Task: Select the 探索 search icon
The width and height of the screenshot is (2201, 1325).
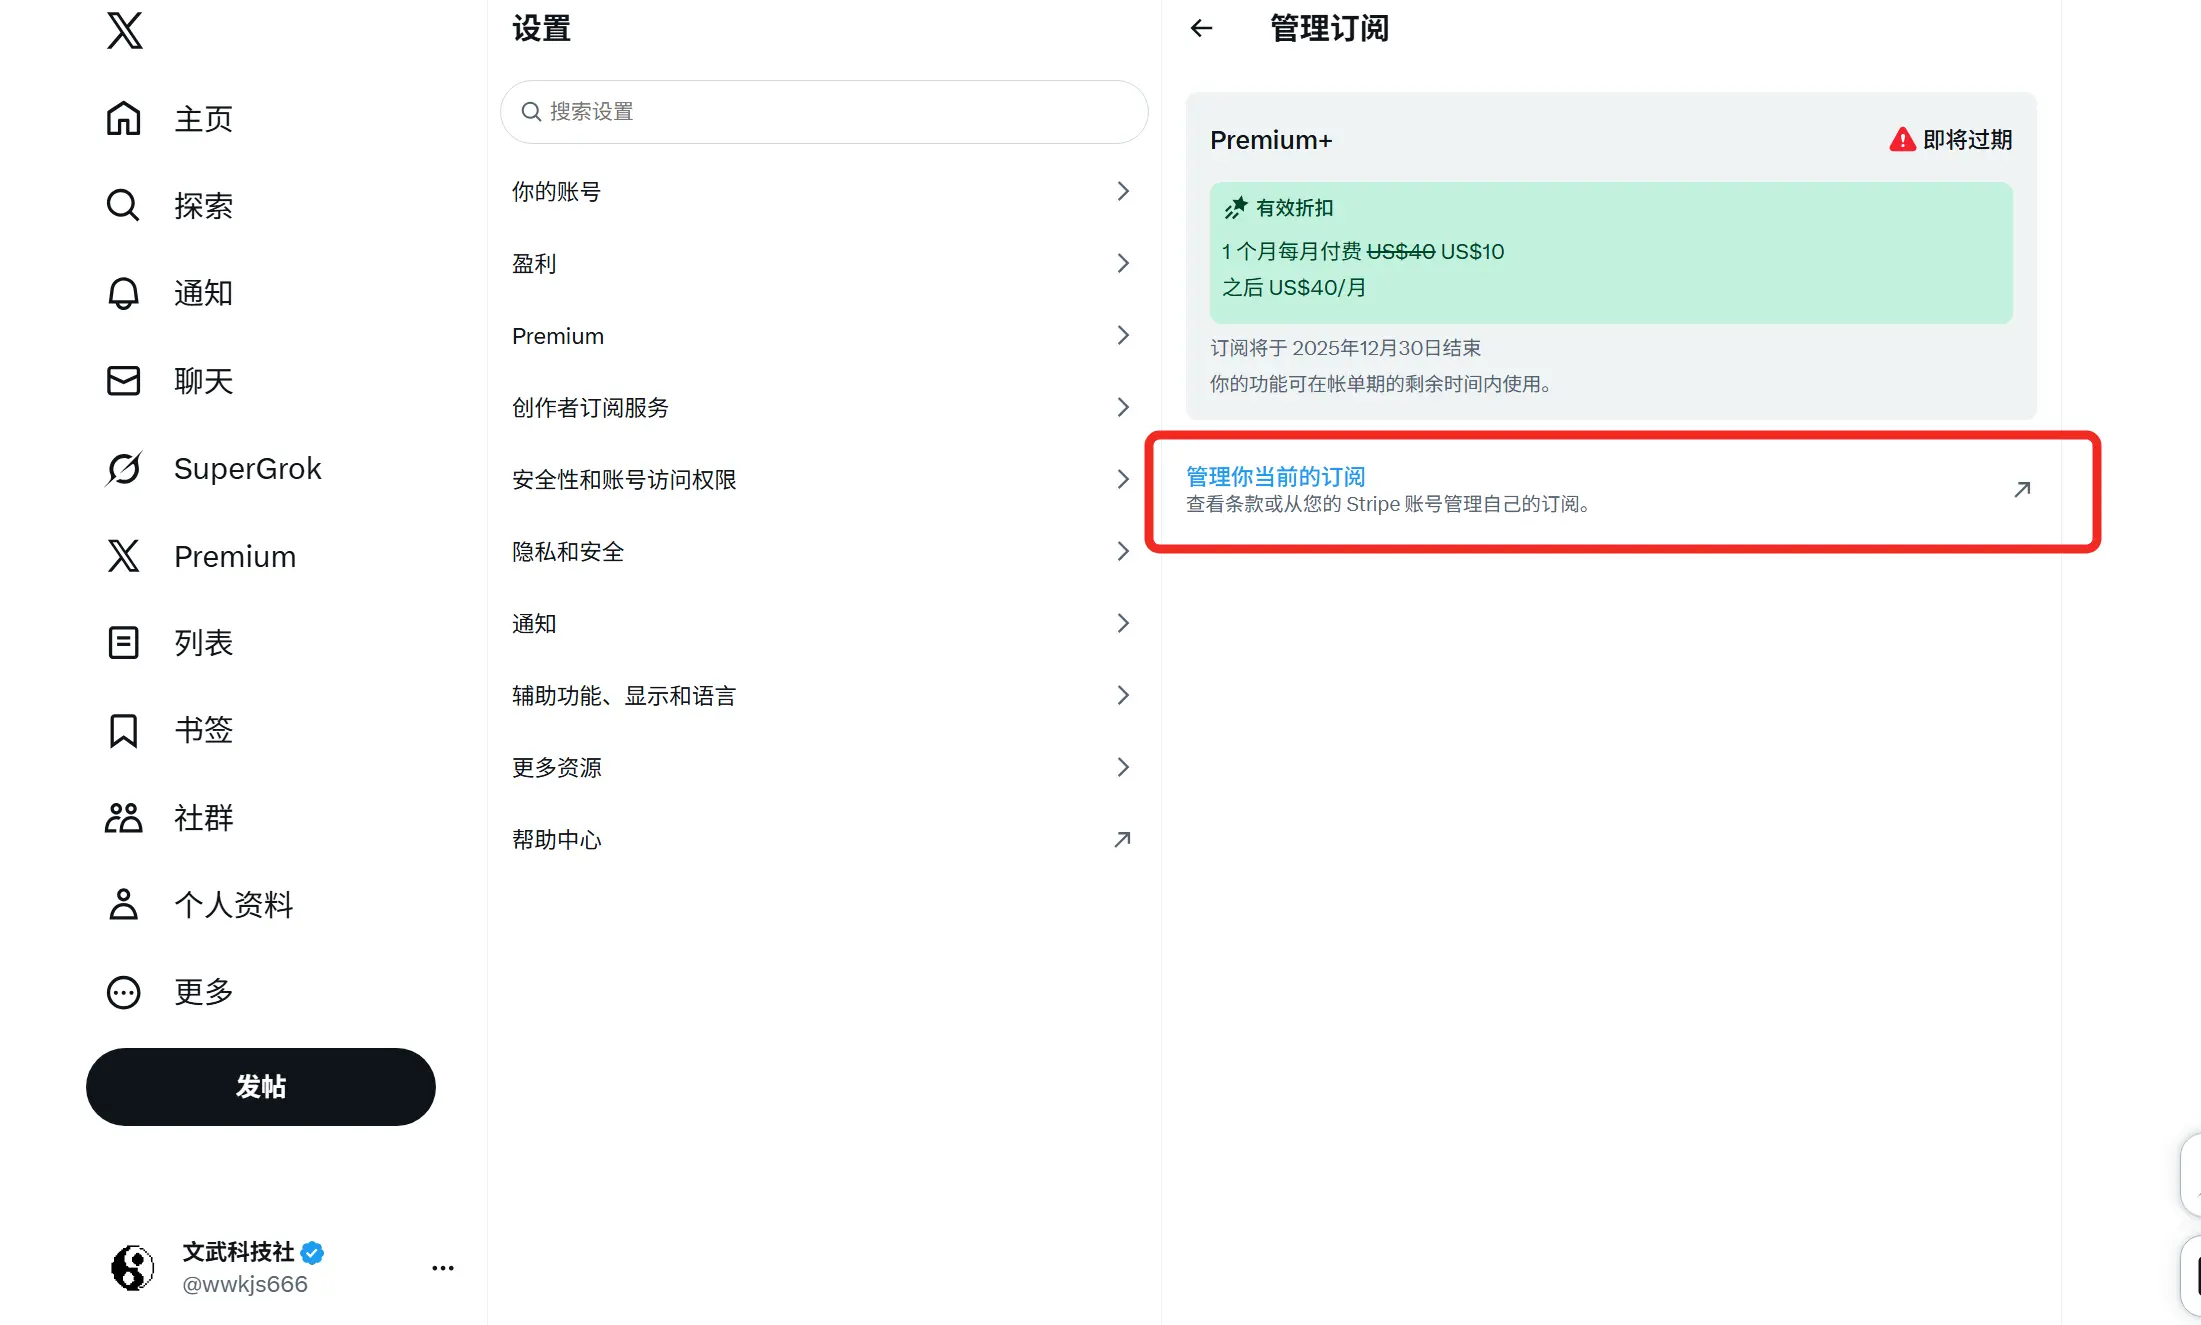Action: coord(123,205)
